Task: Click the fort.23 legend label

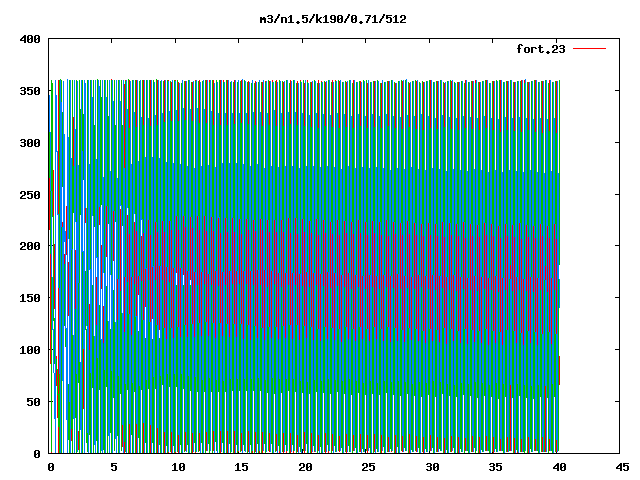Action: click(541, 49)
